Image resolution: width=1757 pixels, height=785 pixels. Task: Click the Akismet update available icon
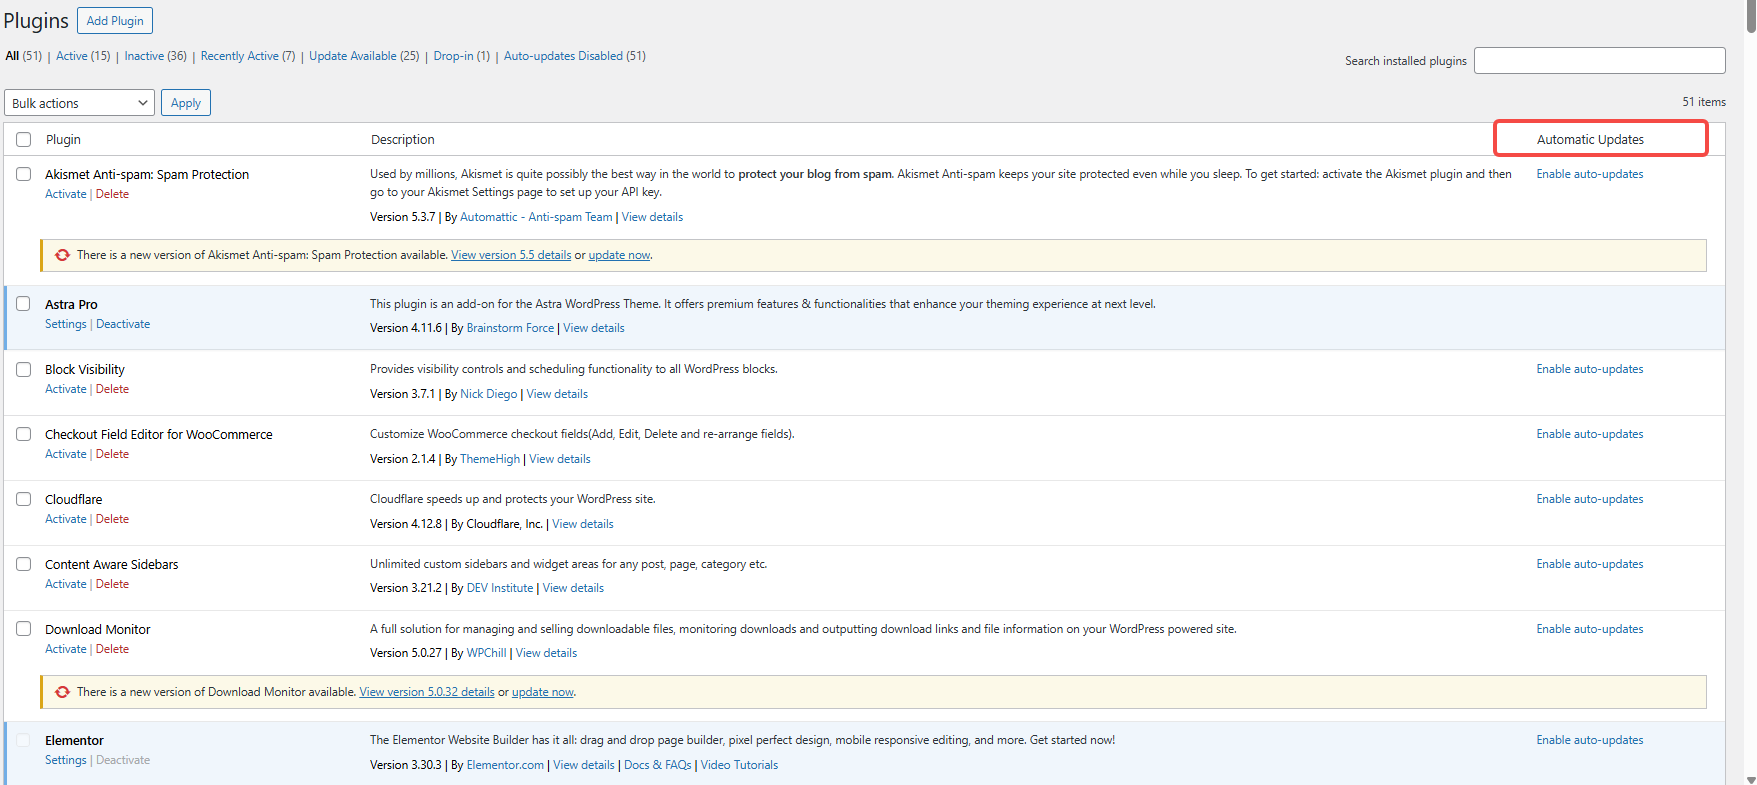pos(62,255)
